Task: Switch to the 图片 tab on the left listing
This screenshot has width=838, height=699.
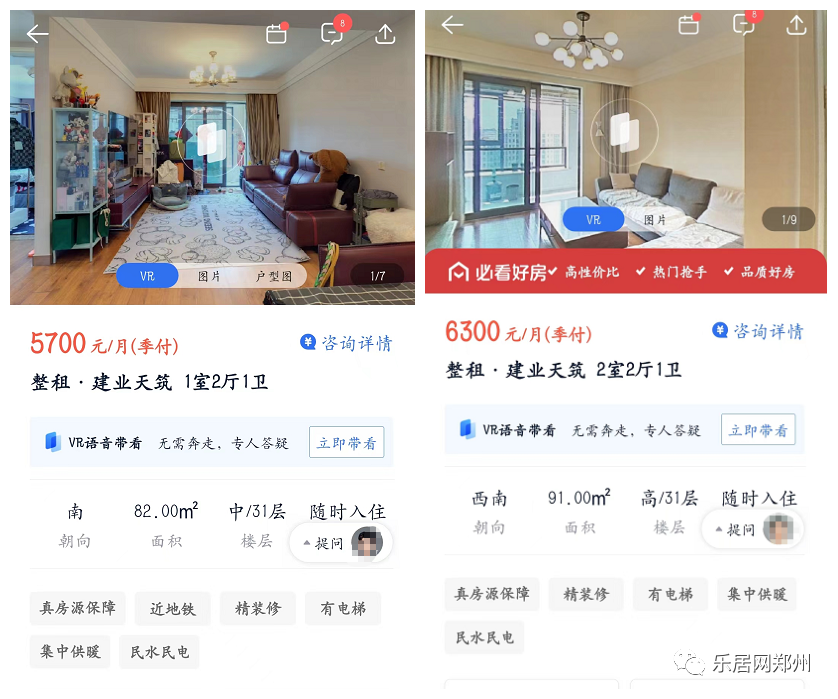Action: (209, 276)
